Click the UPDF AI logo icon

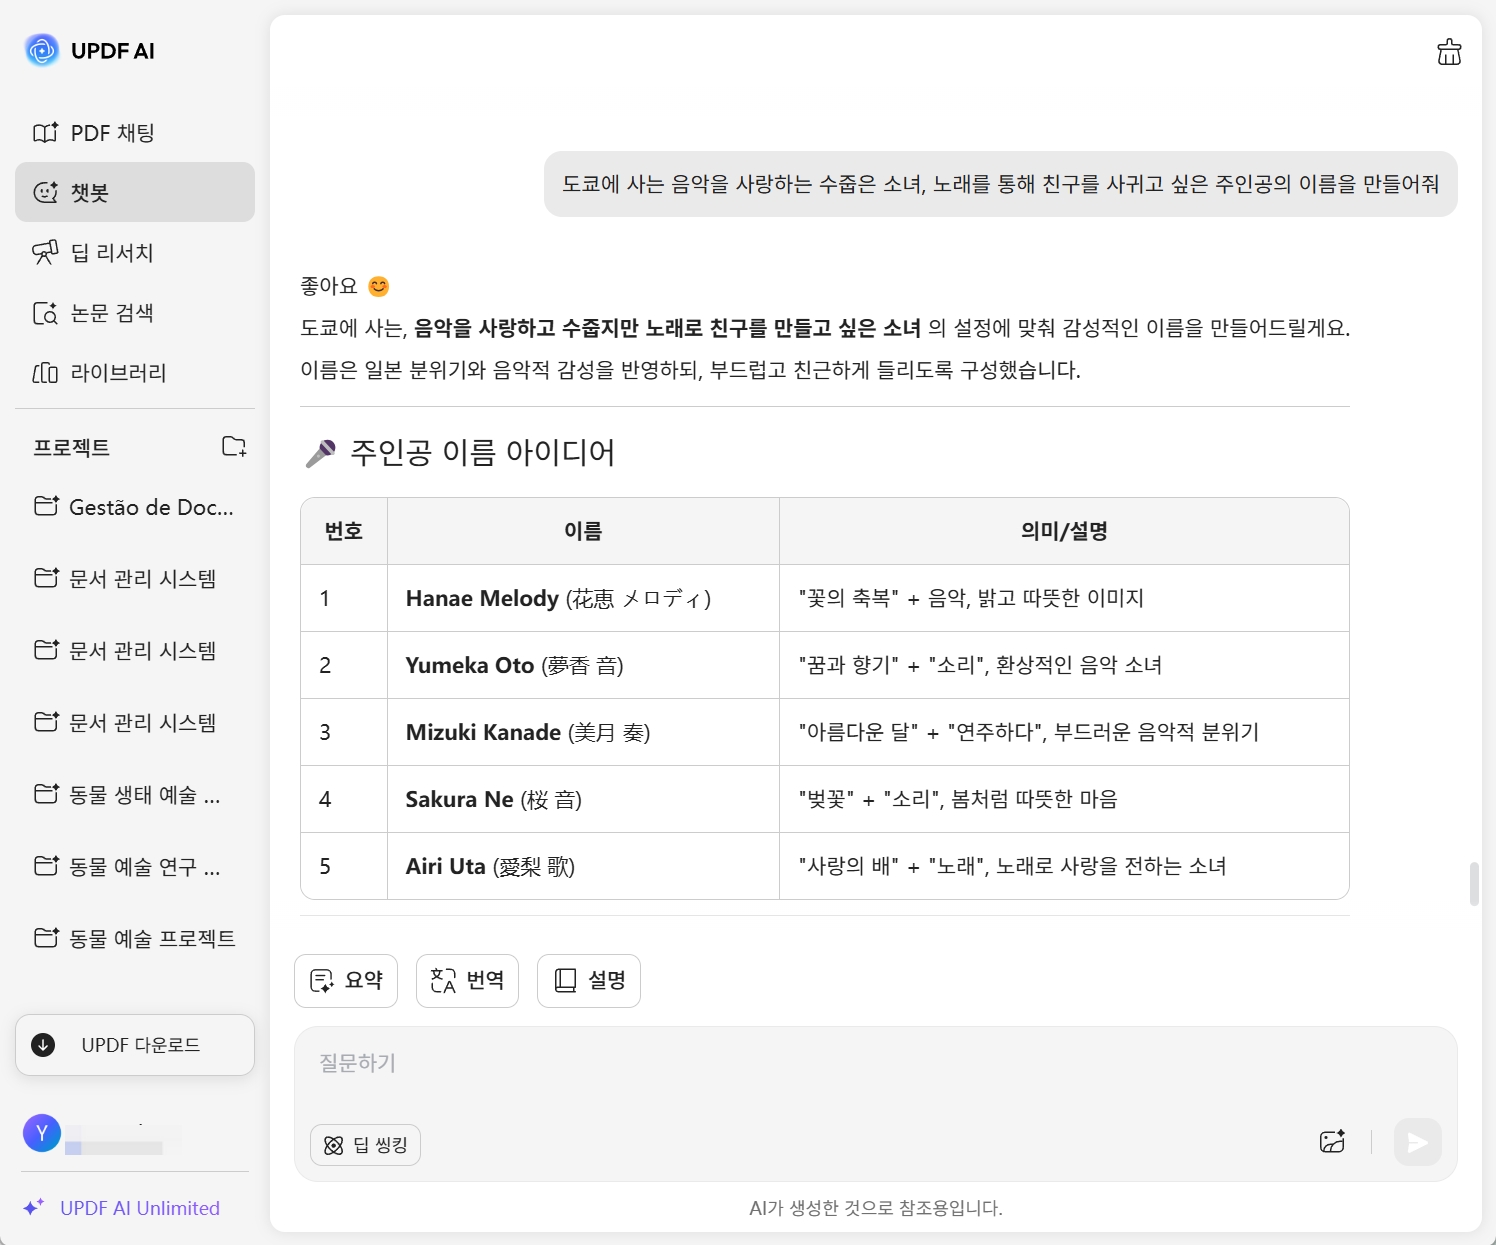[x=42, y=50]
